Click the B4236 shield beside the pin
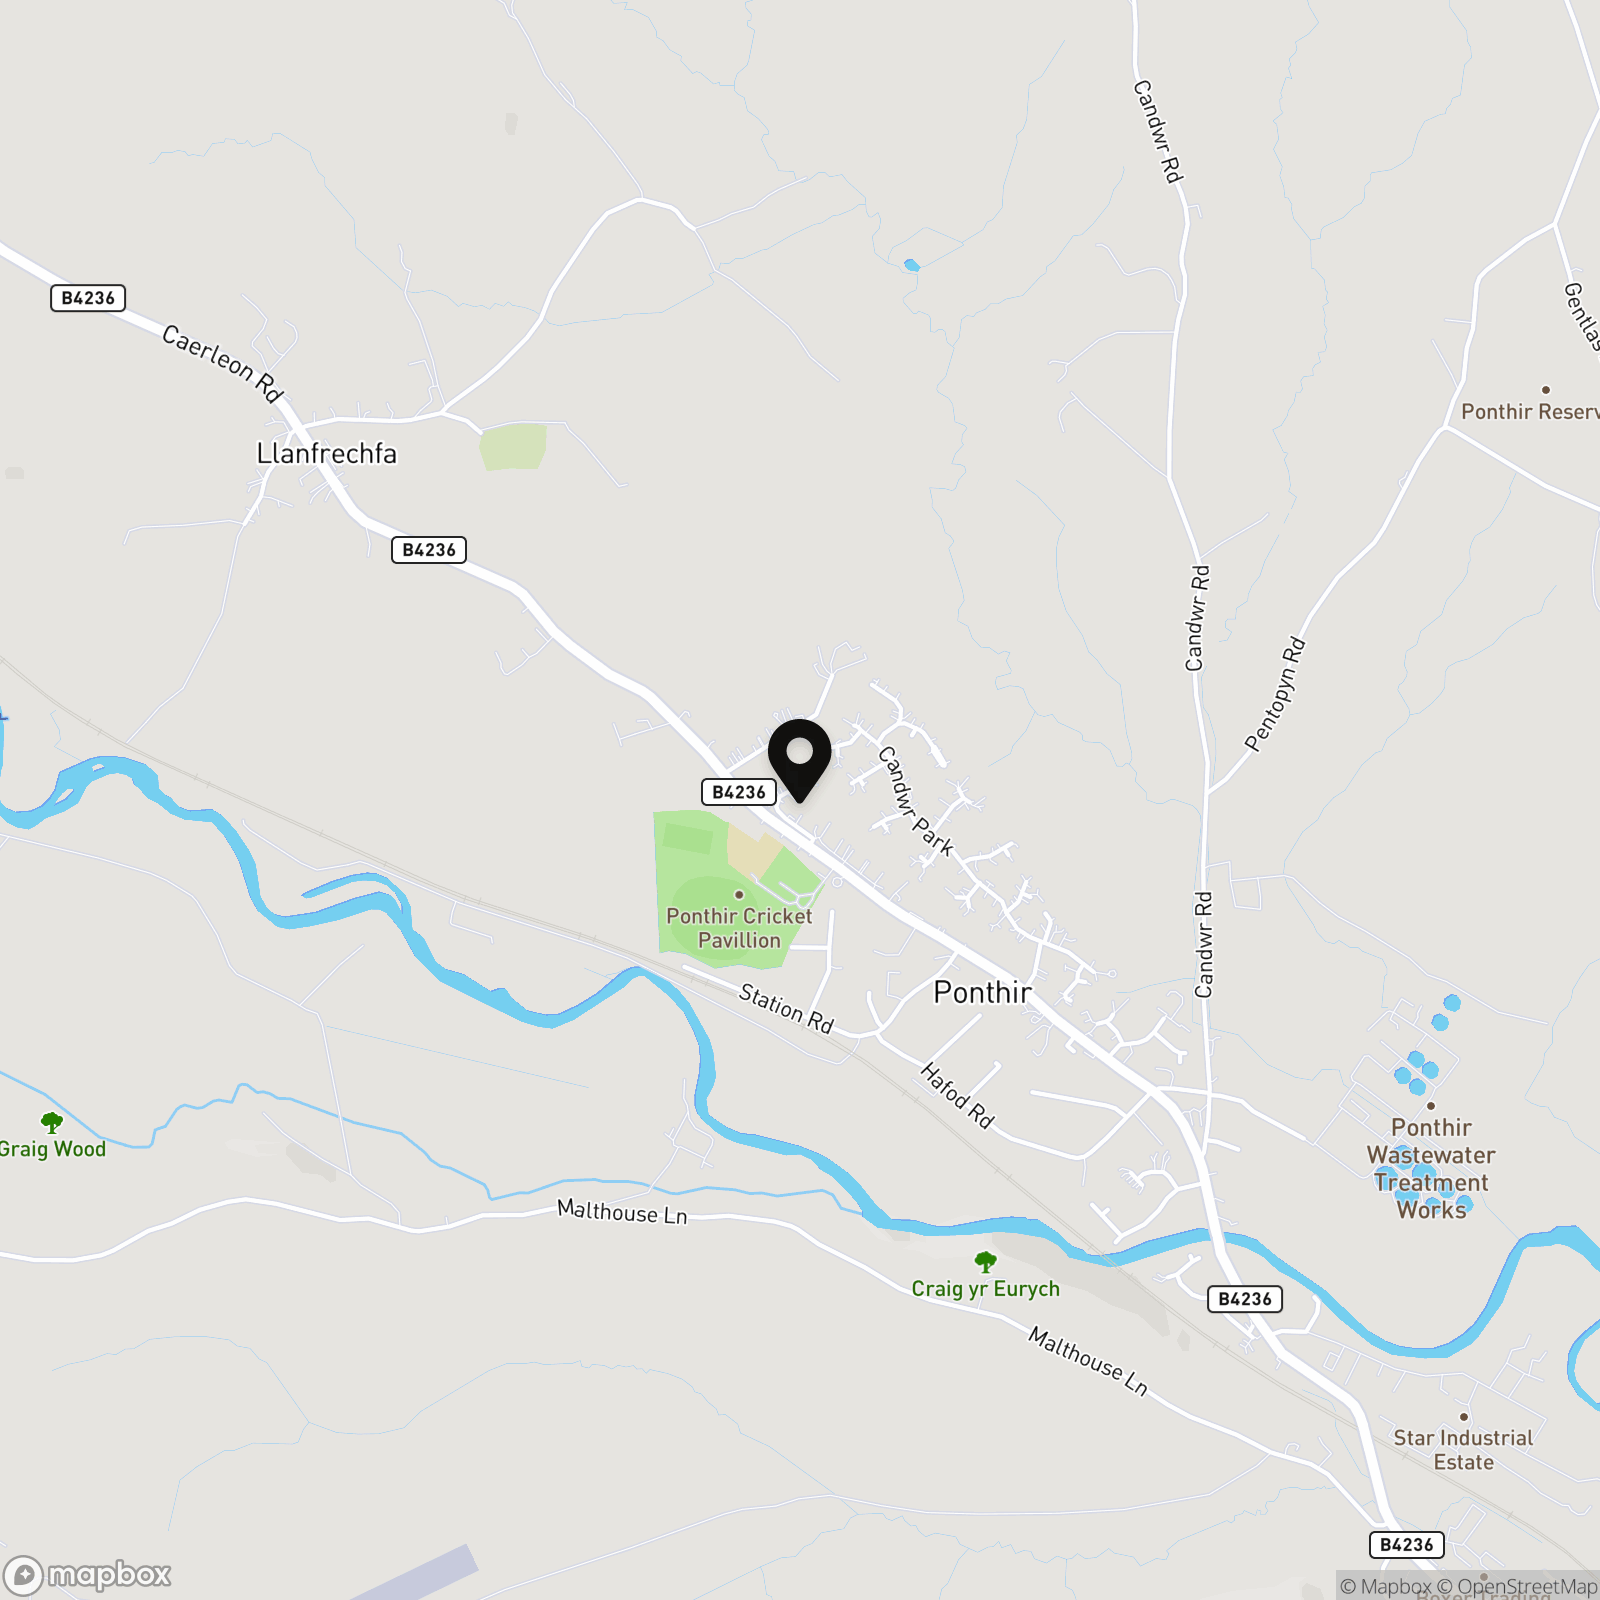 (x=739, y=792)
